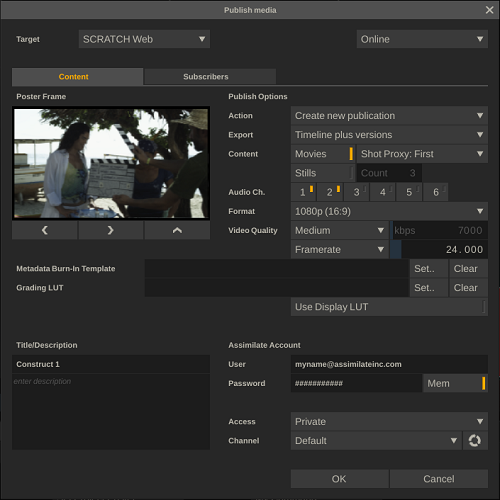Expand the Format 1080p dropdown
The image size is (500, 500).
coord(389,211)
